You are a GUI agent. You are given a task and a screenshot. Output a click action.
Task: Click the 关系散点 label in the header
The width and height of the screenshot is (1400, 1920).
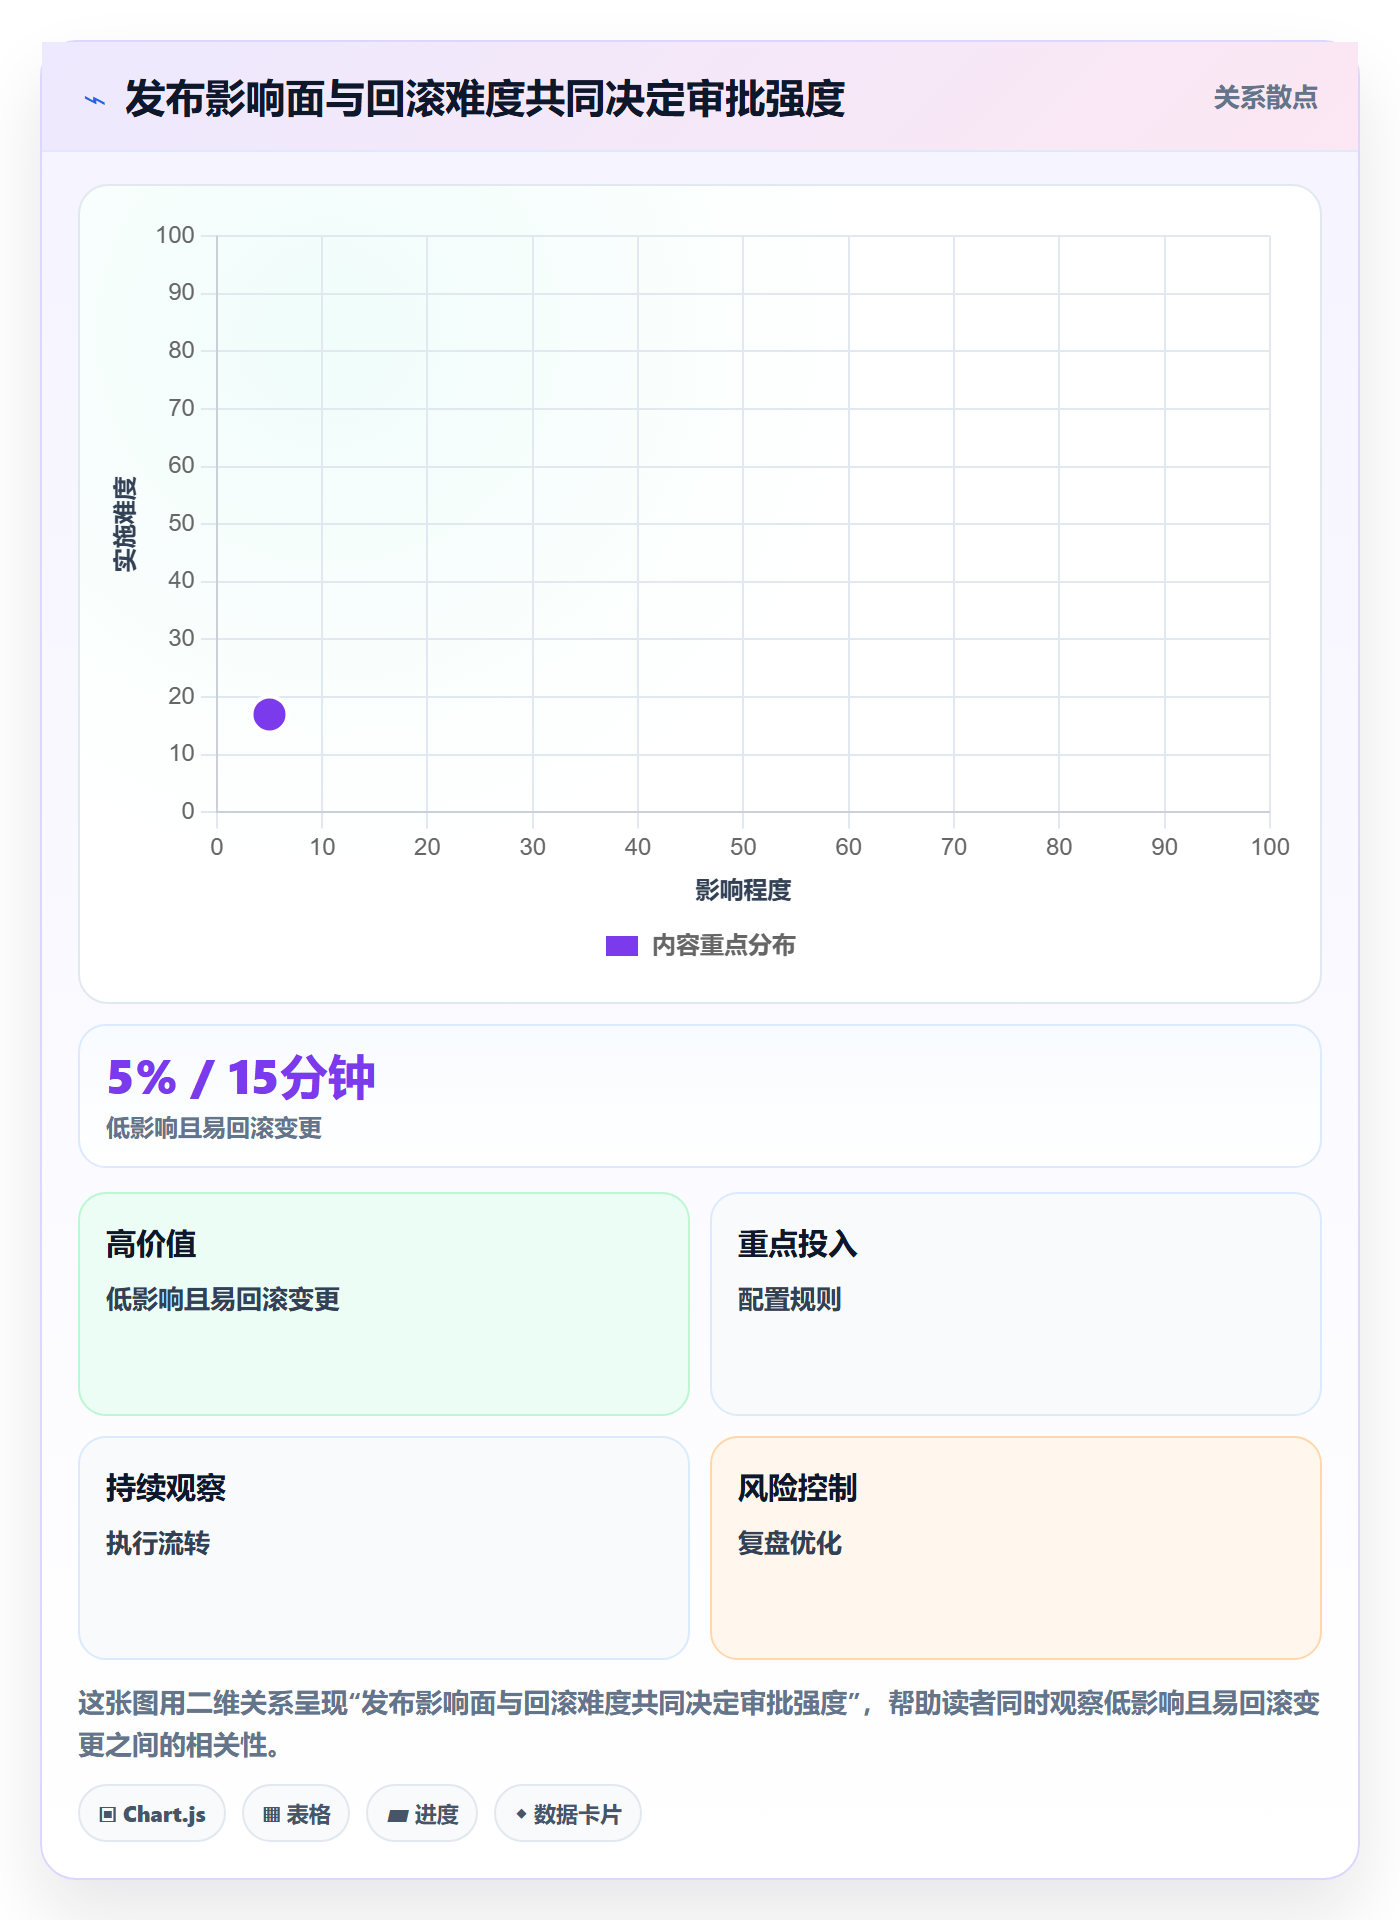1265,98
